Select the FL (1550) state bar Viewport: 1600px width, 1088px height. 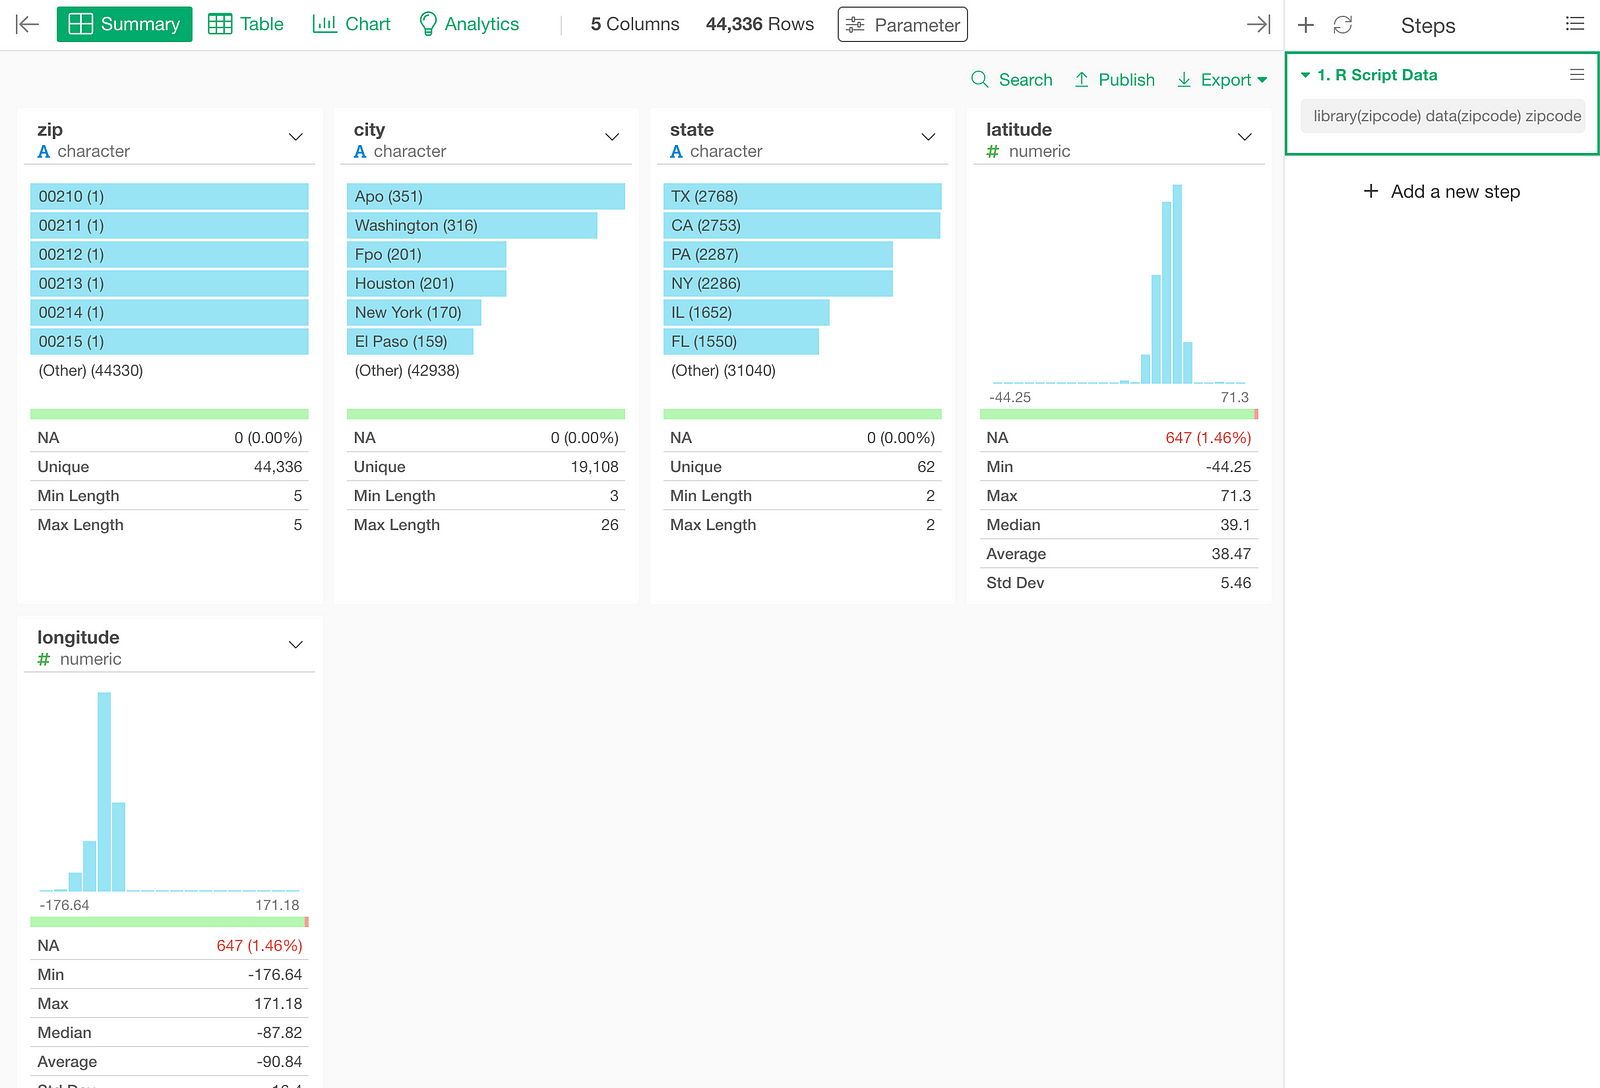tap(741, 341)
